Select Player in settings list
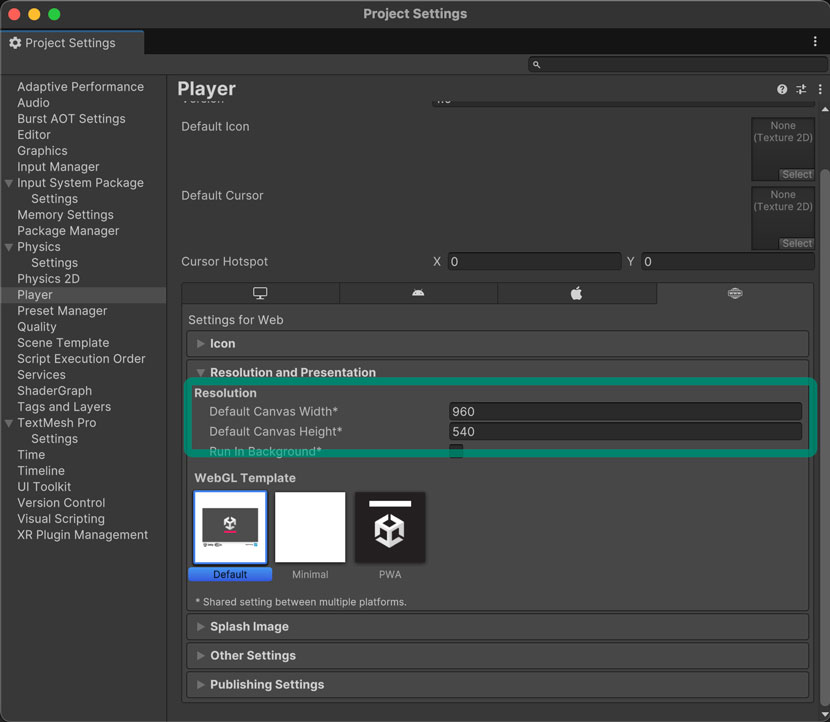830x722 pixels. pyautogui.click(x=84, y=295)
